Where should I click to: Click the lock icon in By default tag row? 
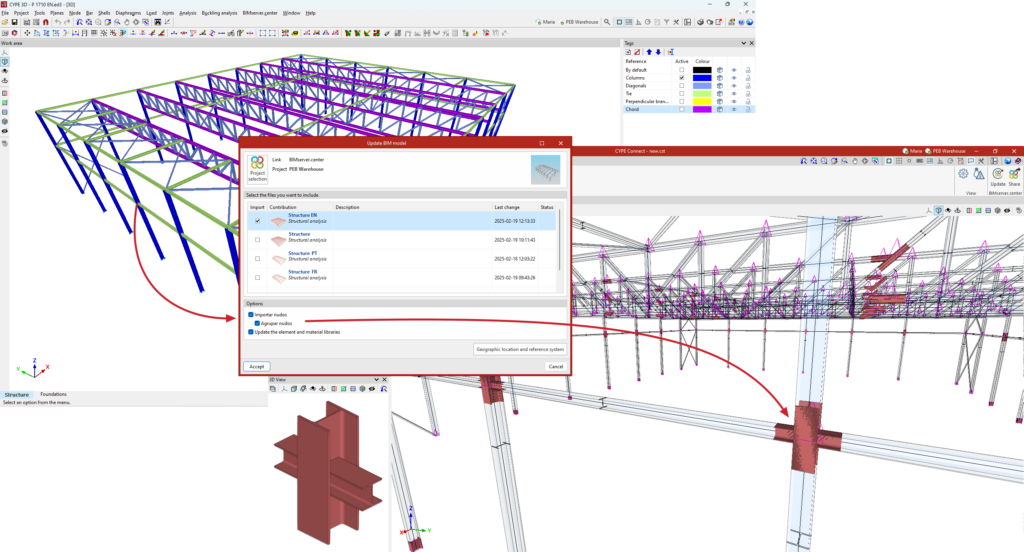point(748,70)
